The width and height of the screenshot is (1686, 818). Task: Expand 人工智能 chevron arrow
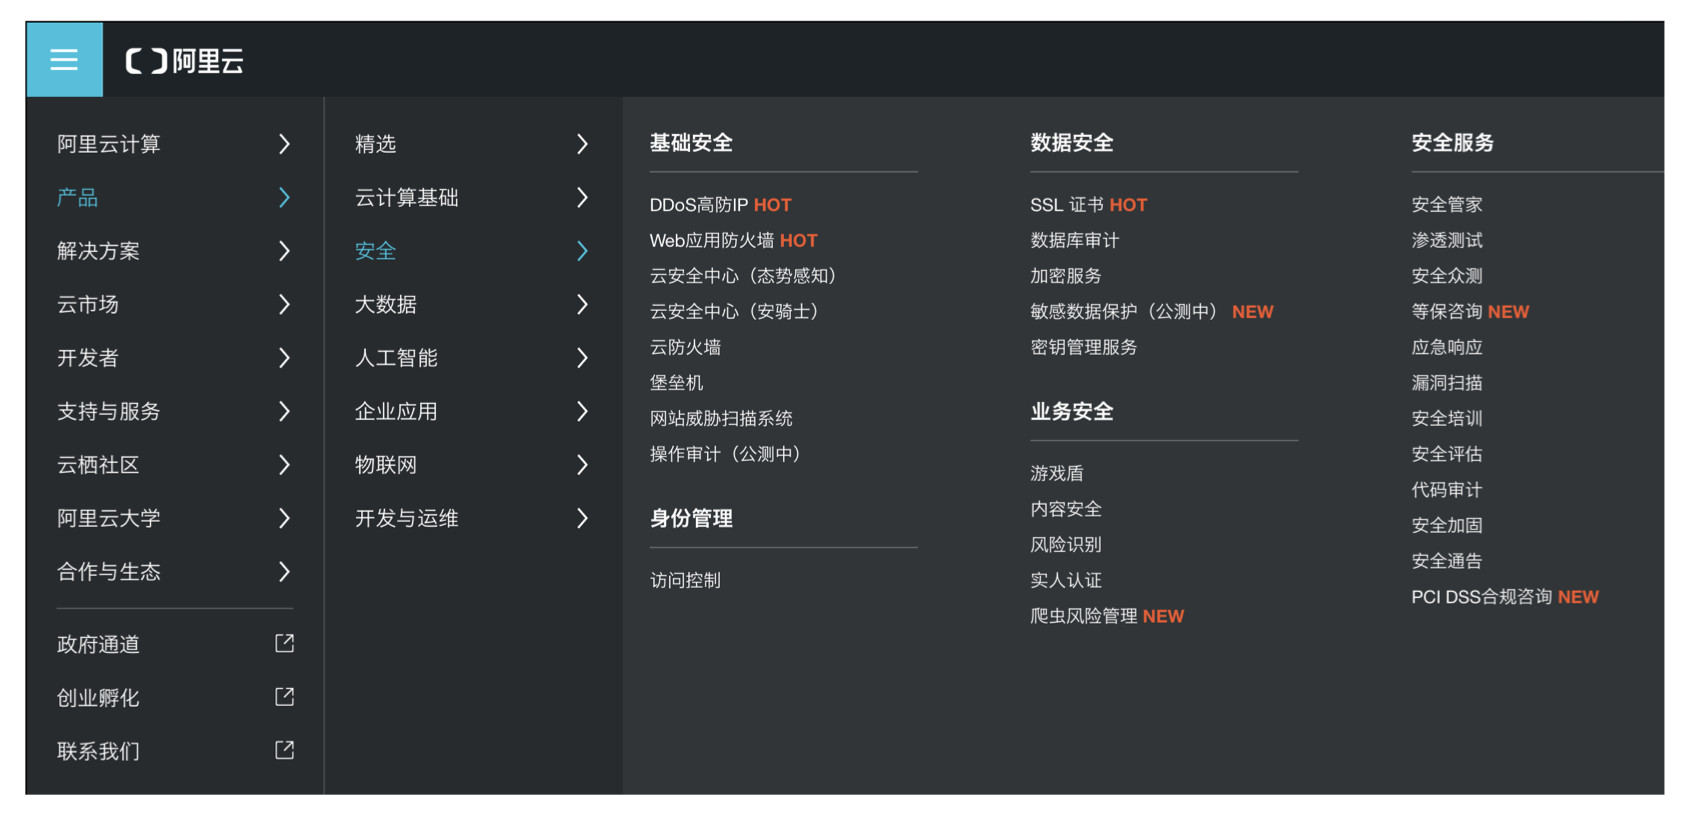(x=582, y=358)
